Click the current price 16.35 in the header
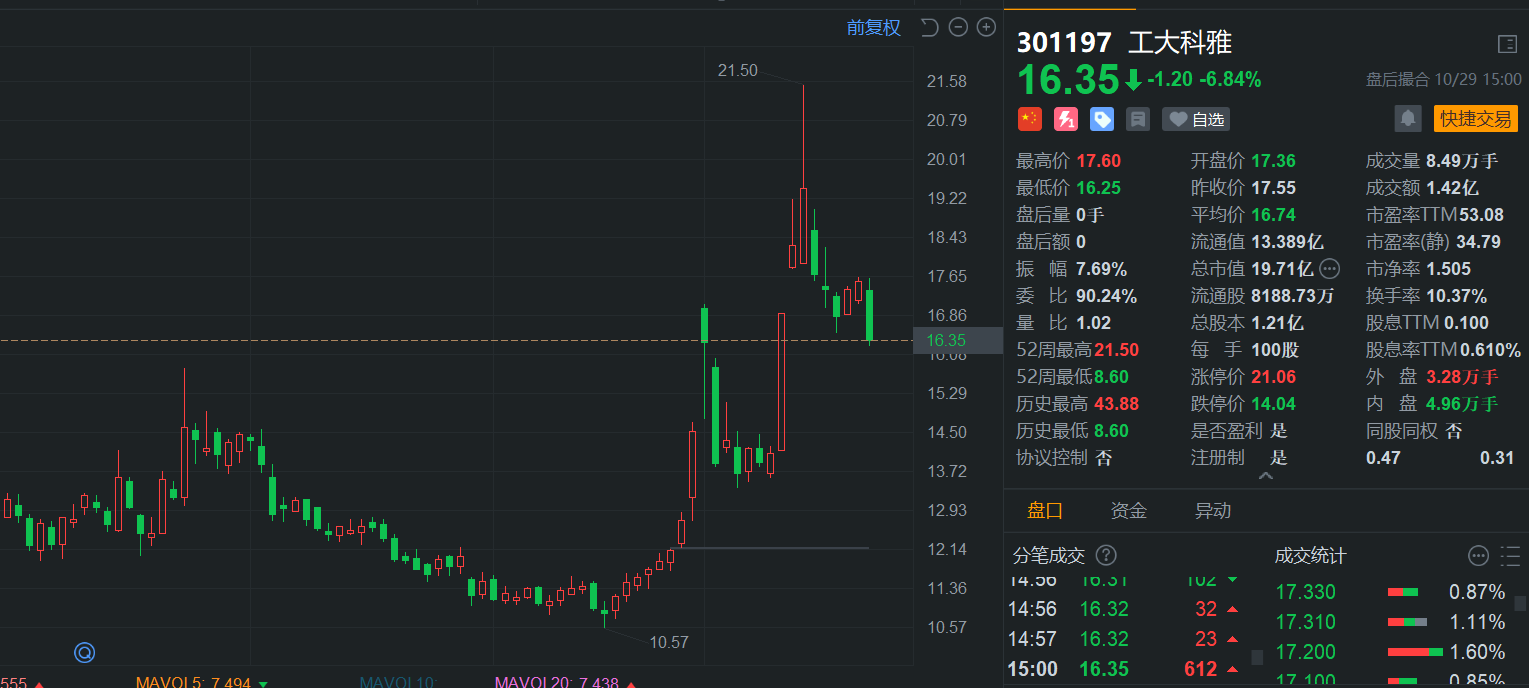The image size is (1529, 688). [1068, 79]
